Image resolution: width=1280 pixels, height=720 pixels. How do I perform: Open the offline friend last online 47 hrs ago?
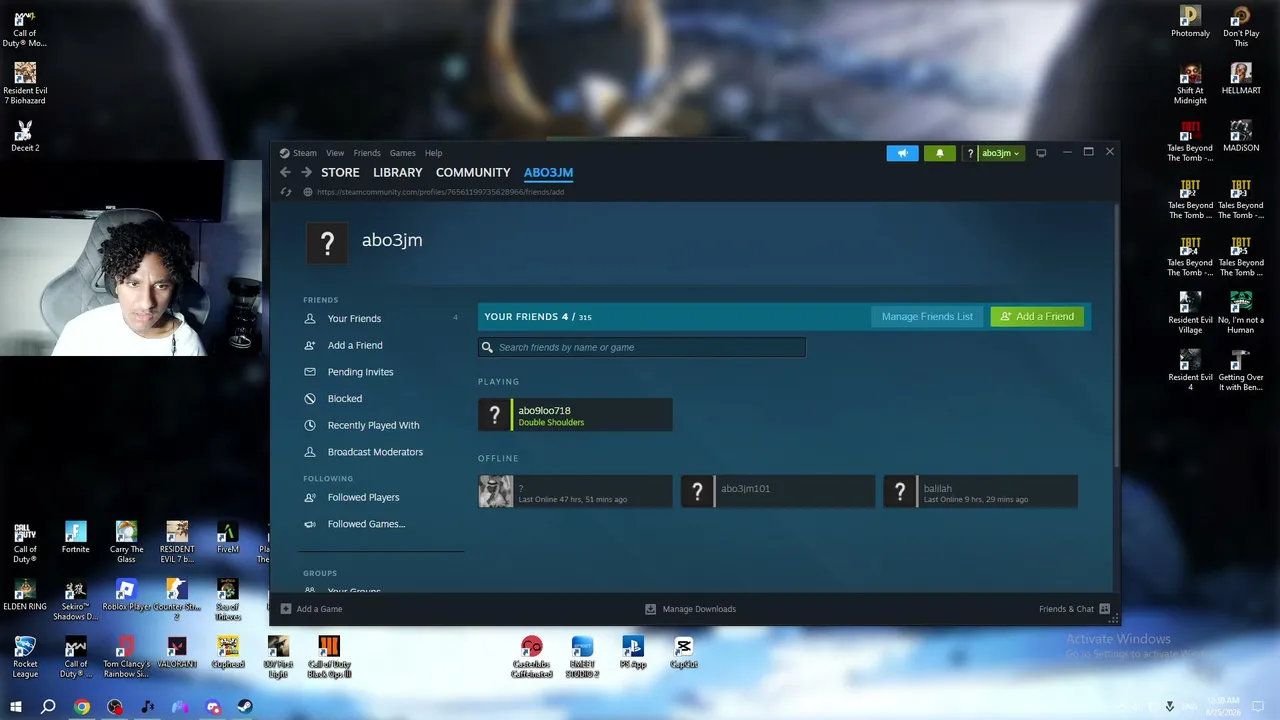575,491
